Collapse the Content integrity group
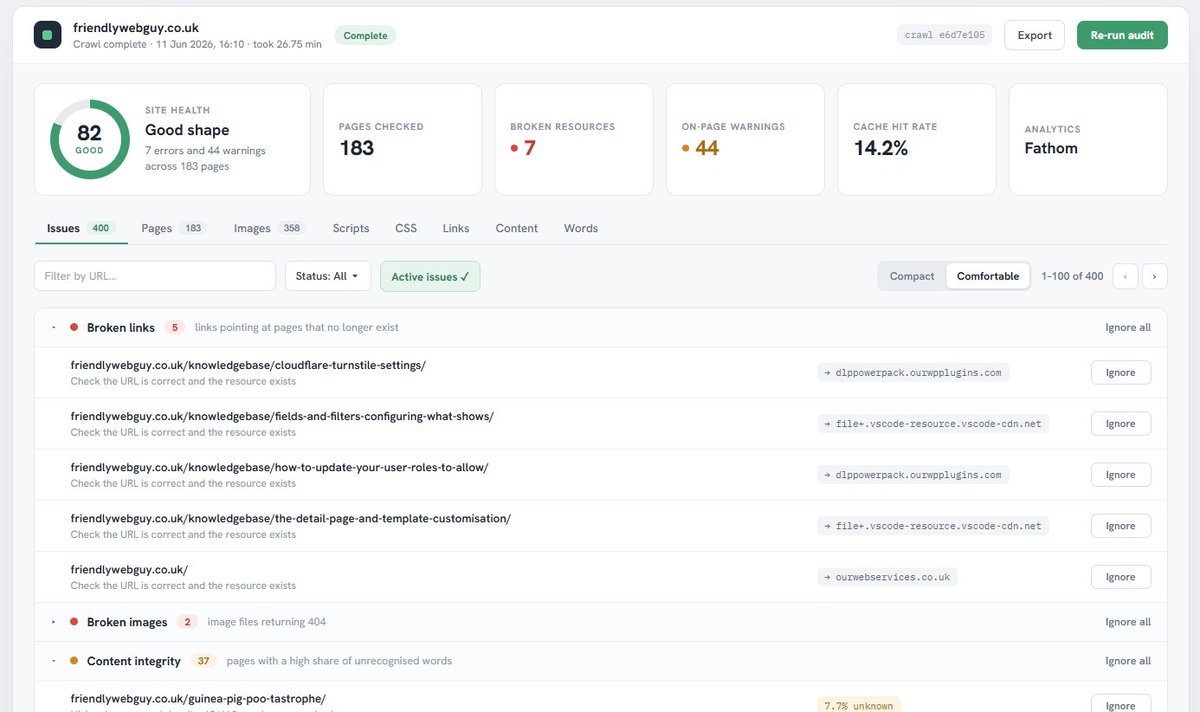 coord(54,661)
